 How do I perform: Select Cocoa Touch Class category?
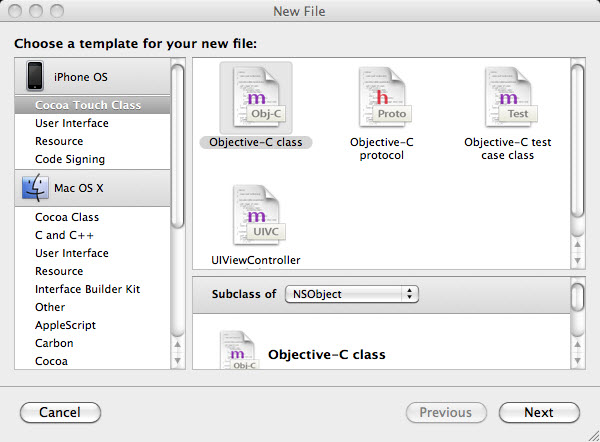click(x=92, y=105)
